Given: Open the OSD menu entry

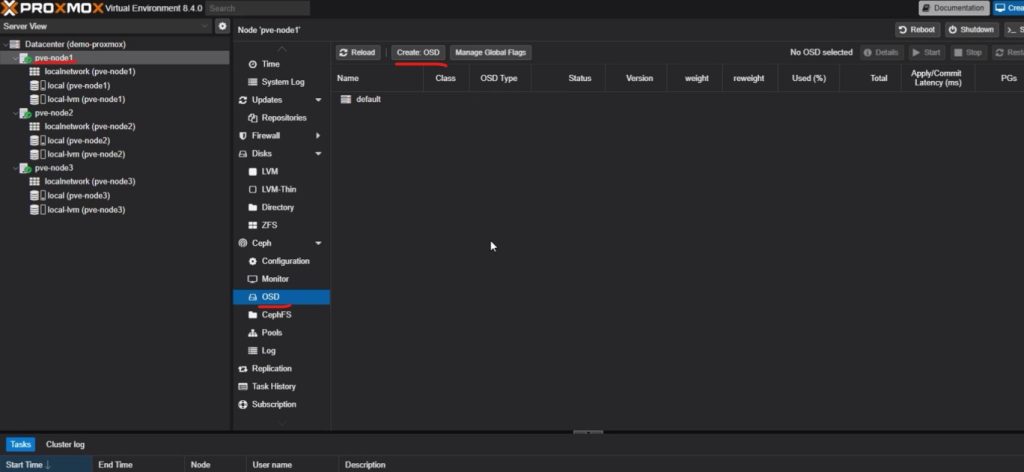Looking at the screenshot, I should pyautogui.click(x=281, y=297).
